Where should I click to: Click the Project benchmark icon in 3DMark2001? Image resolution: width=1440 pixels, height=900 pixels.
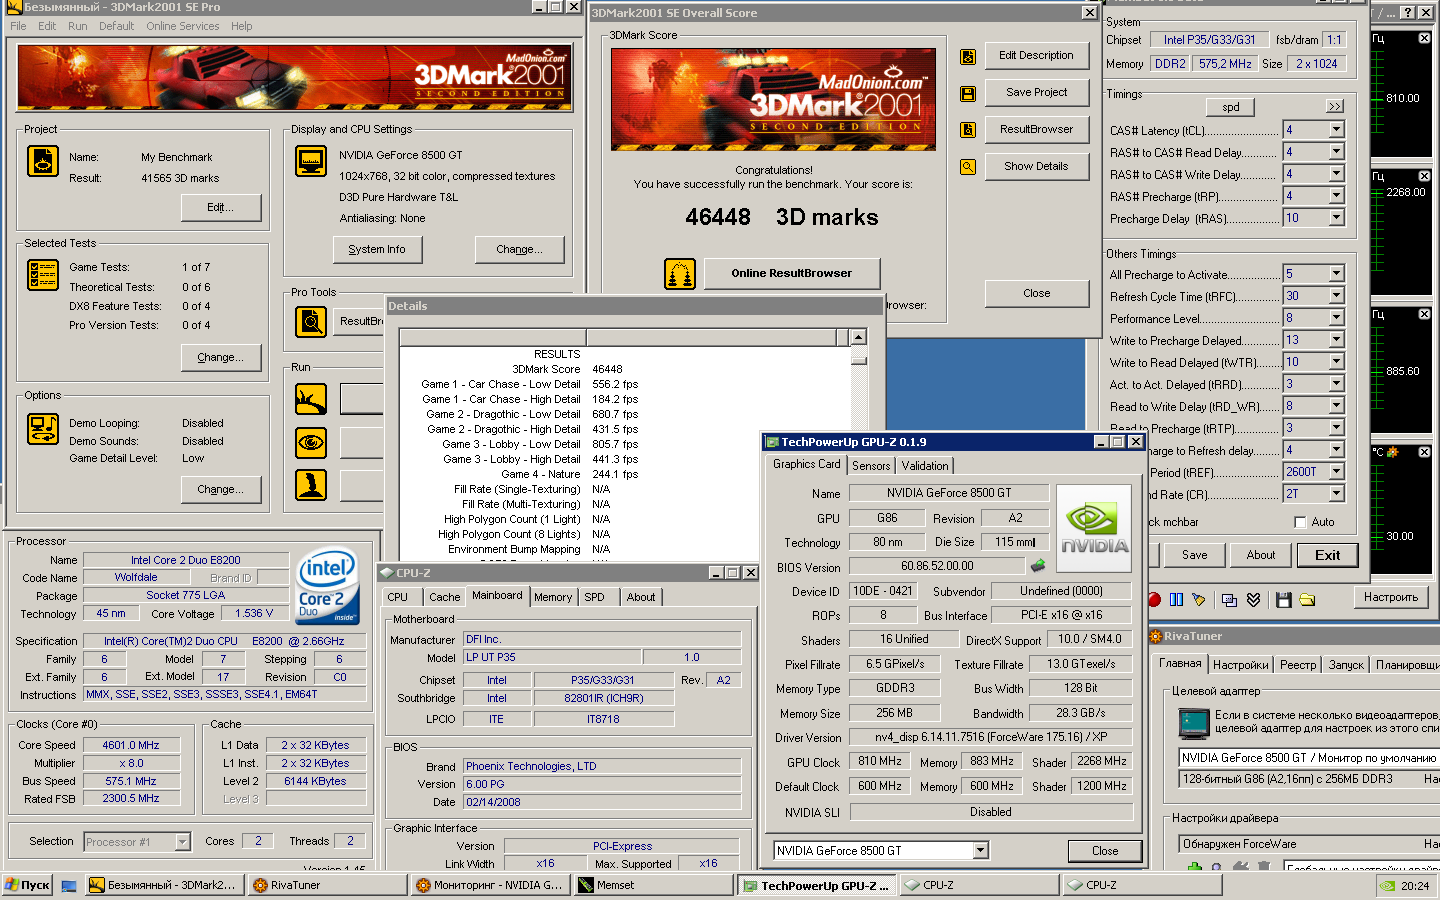coord(42,161)
